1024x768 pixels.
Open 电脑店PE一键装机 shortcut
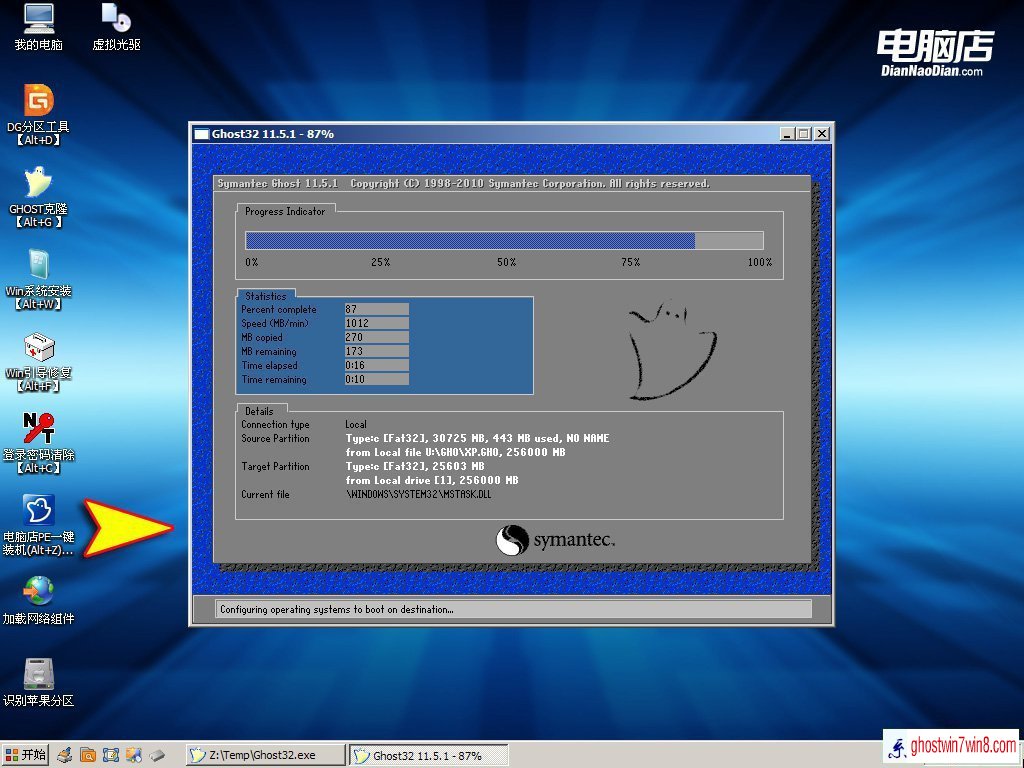click(38, 511)
